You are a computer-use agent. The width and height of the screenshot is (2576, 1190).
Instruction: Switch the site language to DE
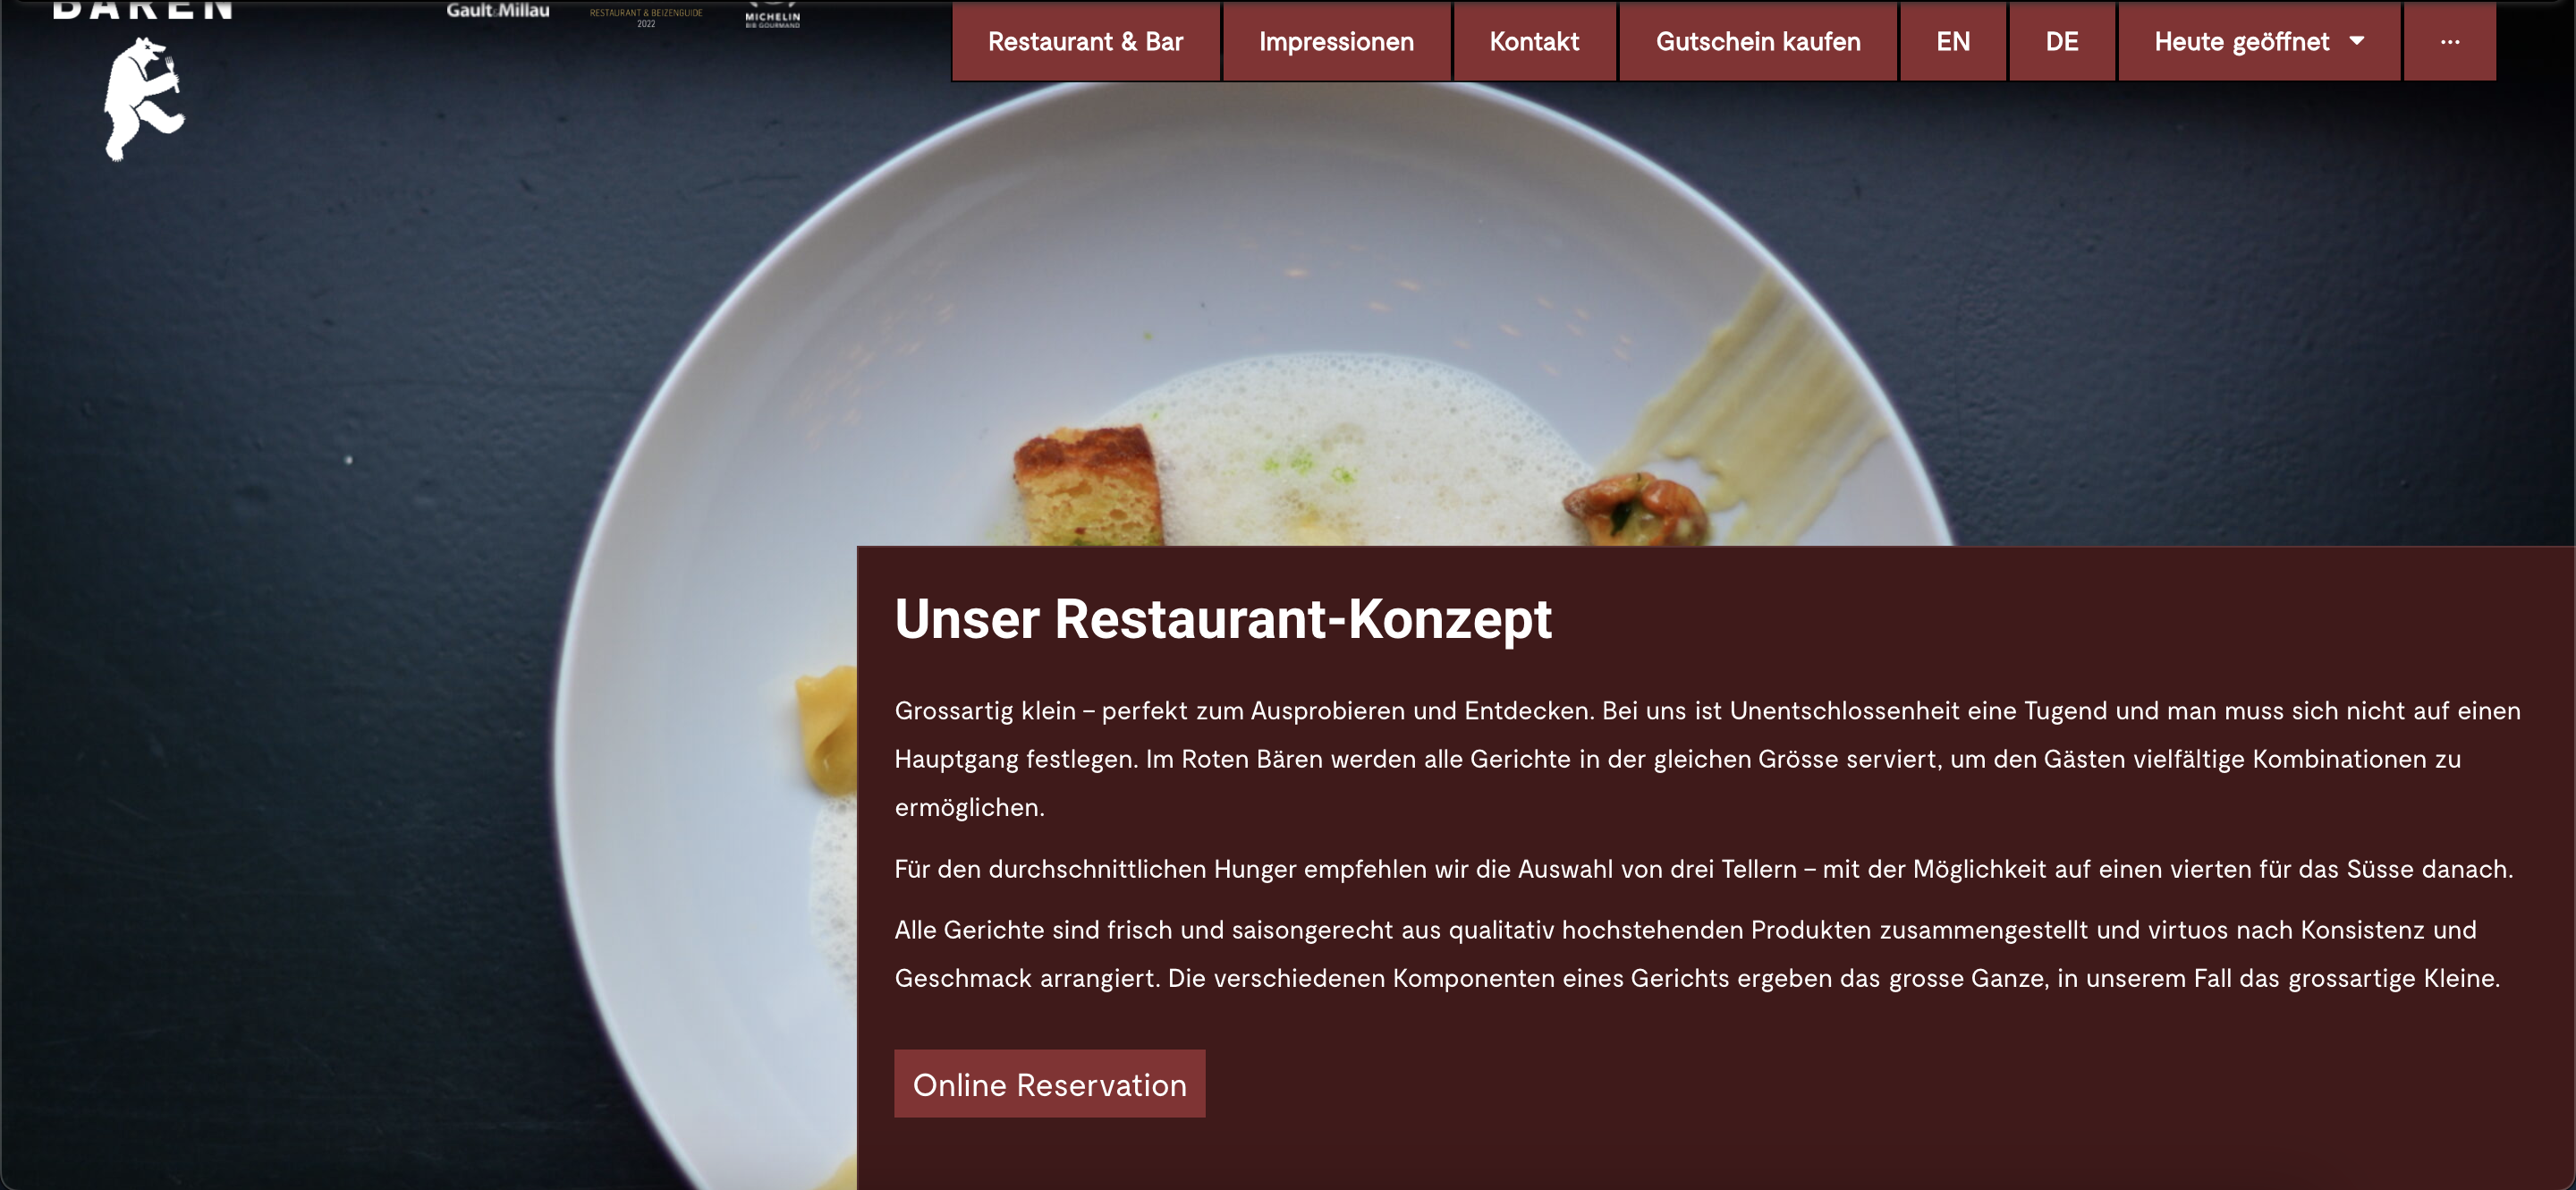point(2062,41)
